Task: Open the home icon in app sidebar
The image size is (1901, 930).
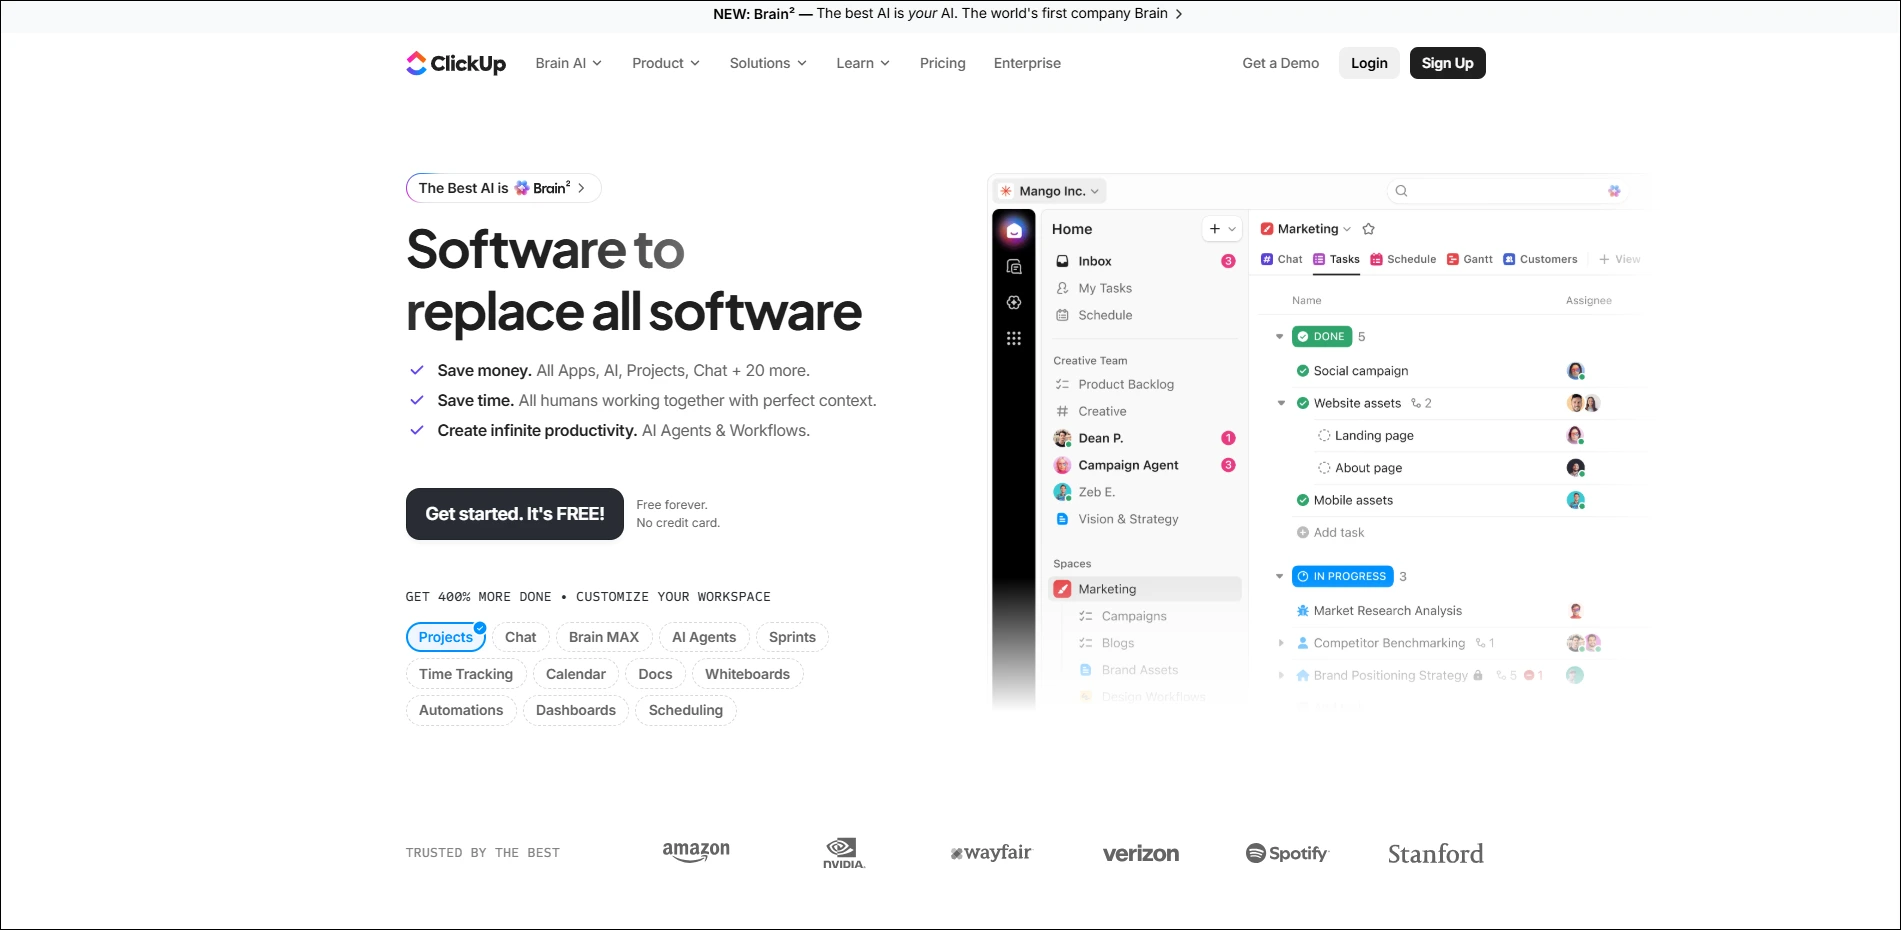Action: pyautogui.click(x=1014, y=231)
